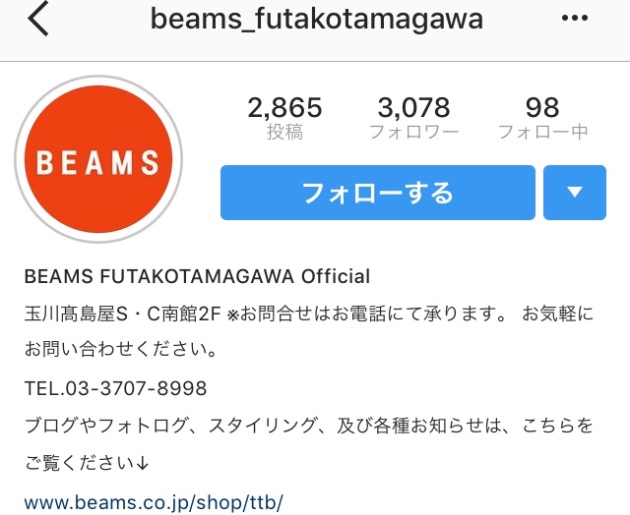The image size is (630, 515).
Task: Tap the 3,078 follower number
Action: (414, 107)
